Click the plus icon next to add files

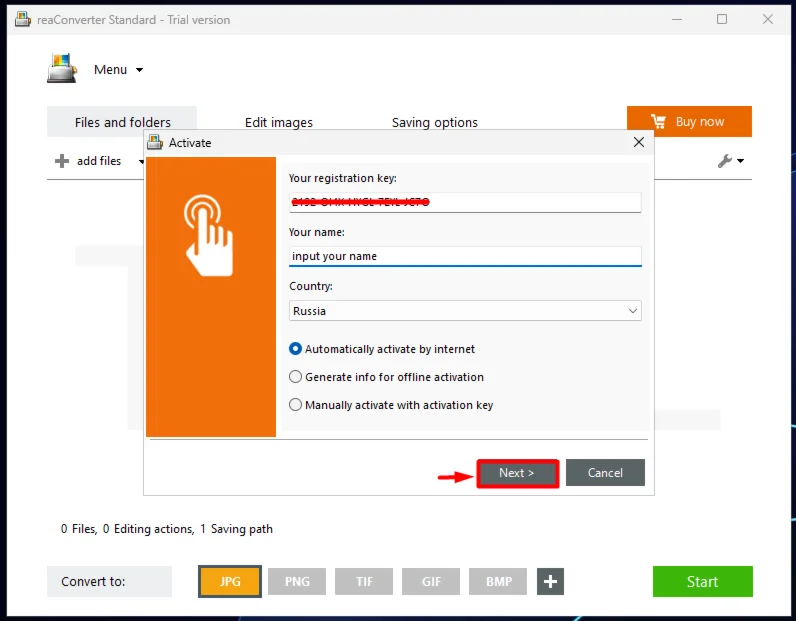tap(62, 161)
